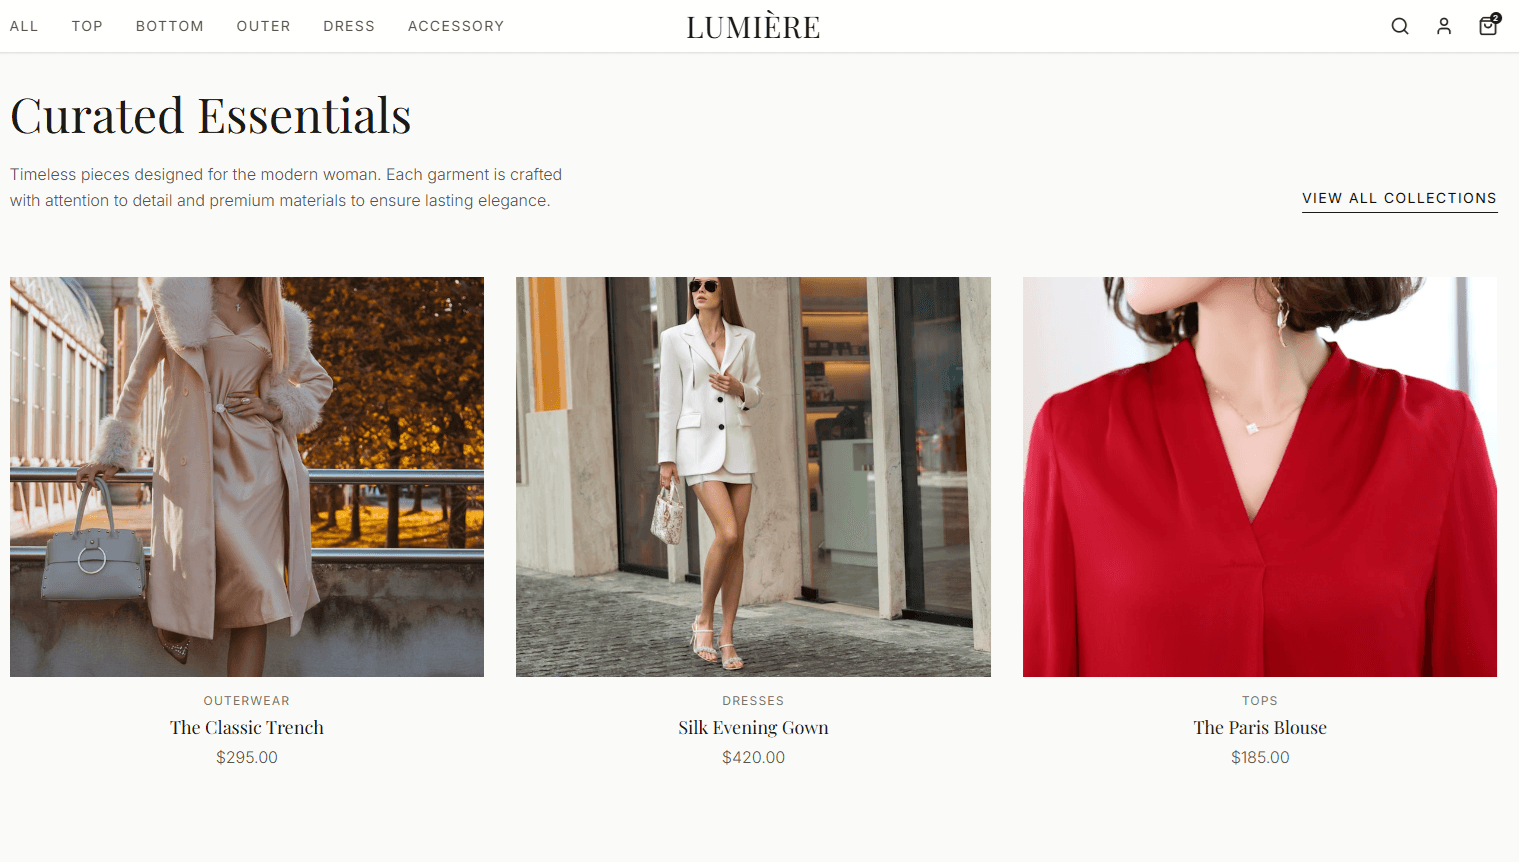This screenshot has width=1519, height=862.
Task: Open the shopping bag cart icon
Action: pos(1489,25)
